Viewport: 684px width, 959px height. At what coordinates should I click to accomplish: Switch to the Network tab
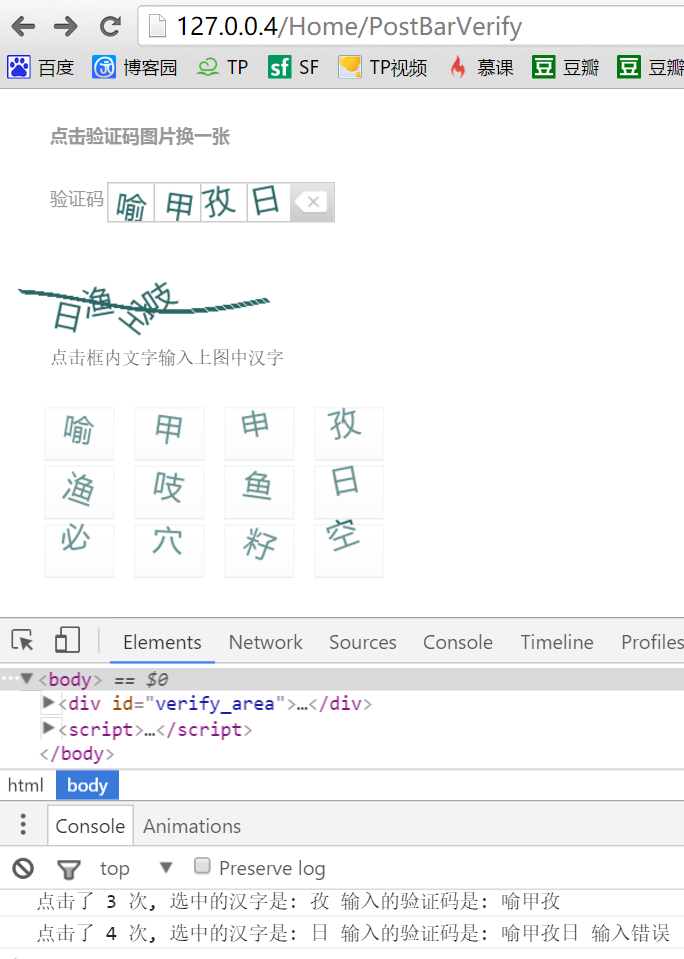click(x=266, y=642)
